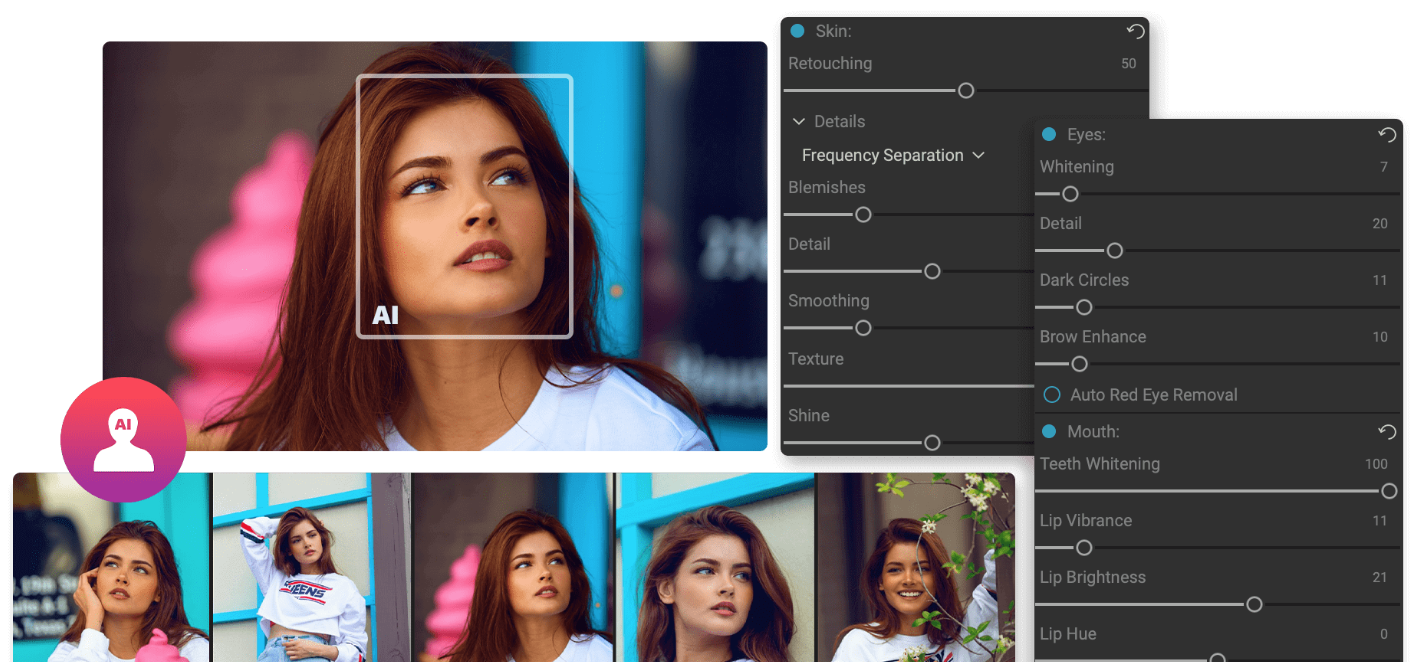Reset the Eyes section settings

click(x=1387, y=135)
